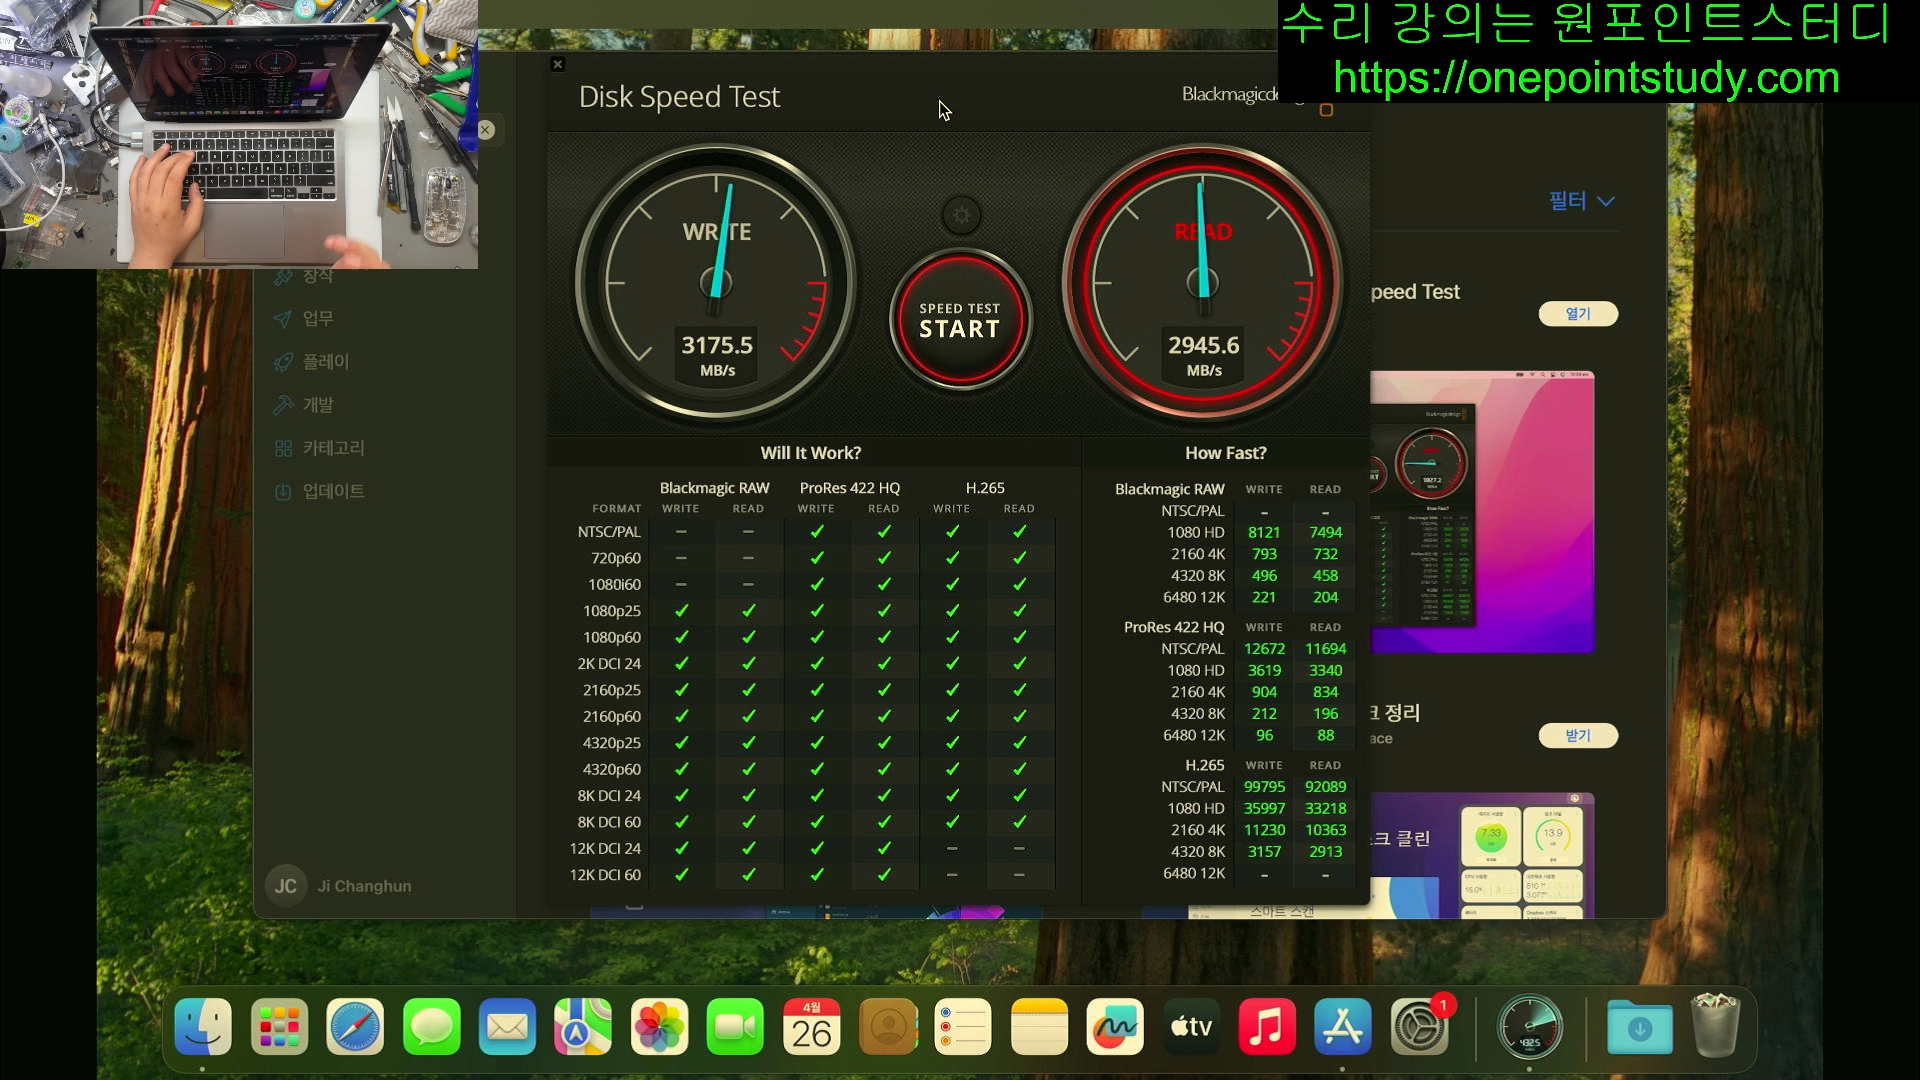This screenshot has height=1080, width=1920.
Task: Click the ProRes 422 HQ column header
Action: click(850, 488)
